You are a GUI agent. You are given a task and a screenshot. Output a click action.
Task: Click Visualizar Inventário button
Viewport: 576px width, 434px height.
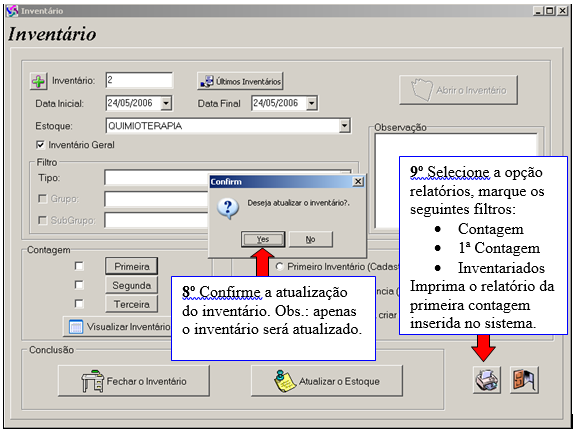tap(118, 327)
